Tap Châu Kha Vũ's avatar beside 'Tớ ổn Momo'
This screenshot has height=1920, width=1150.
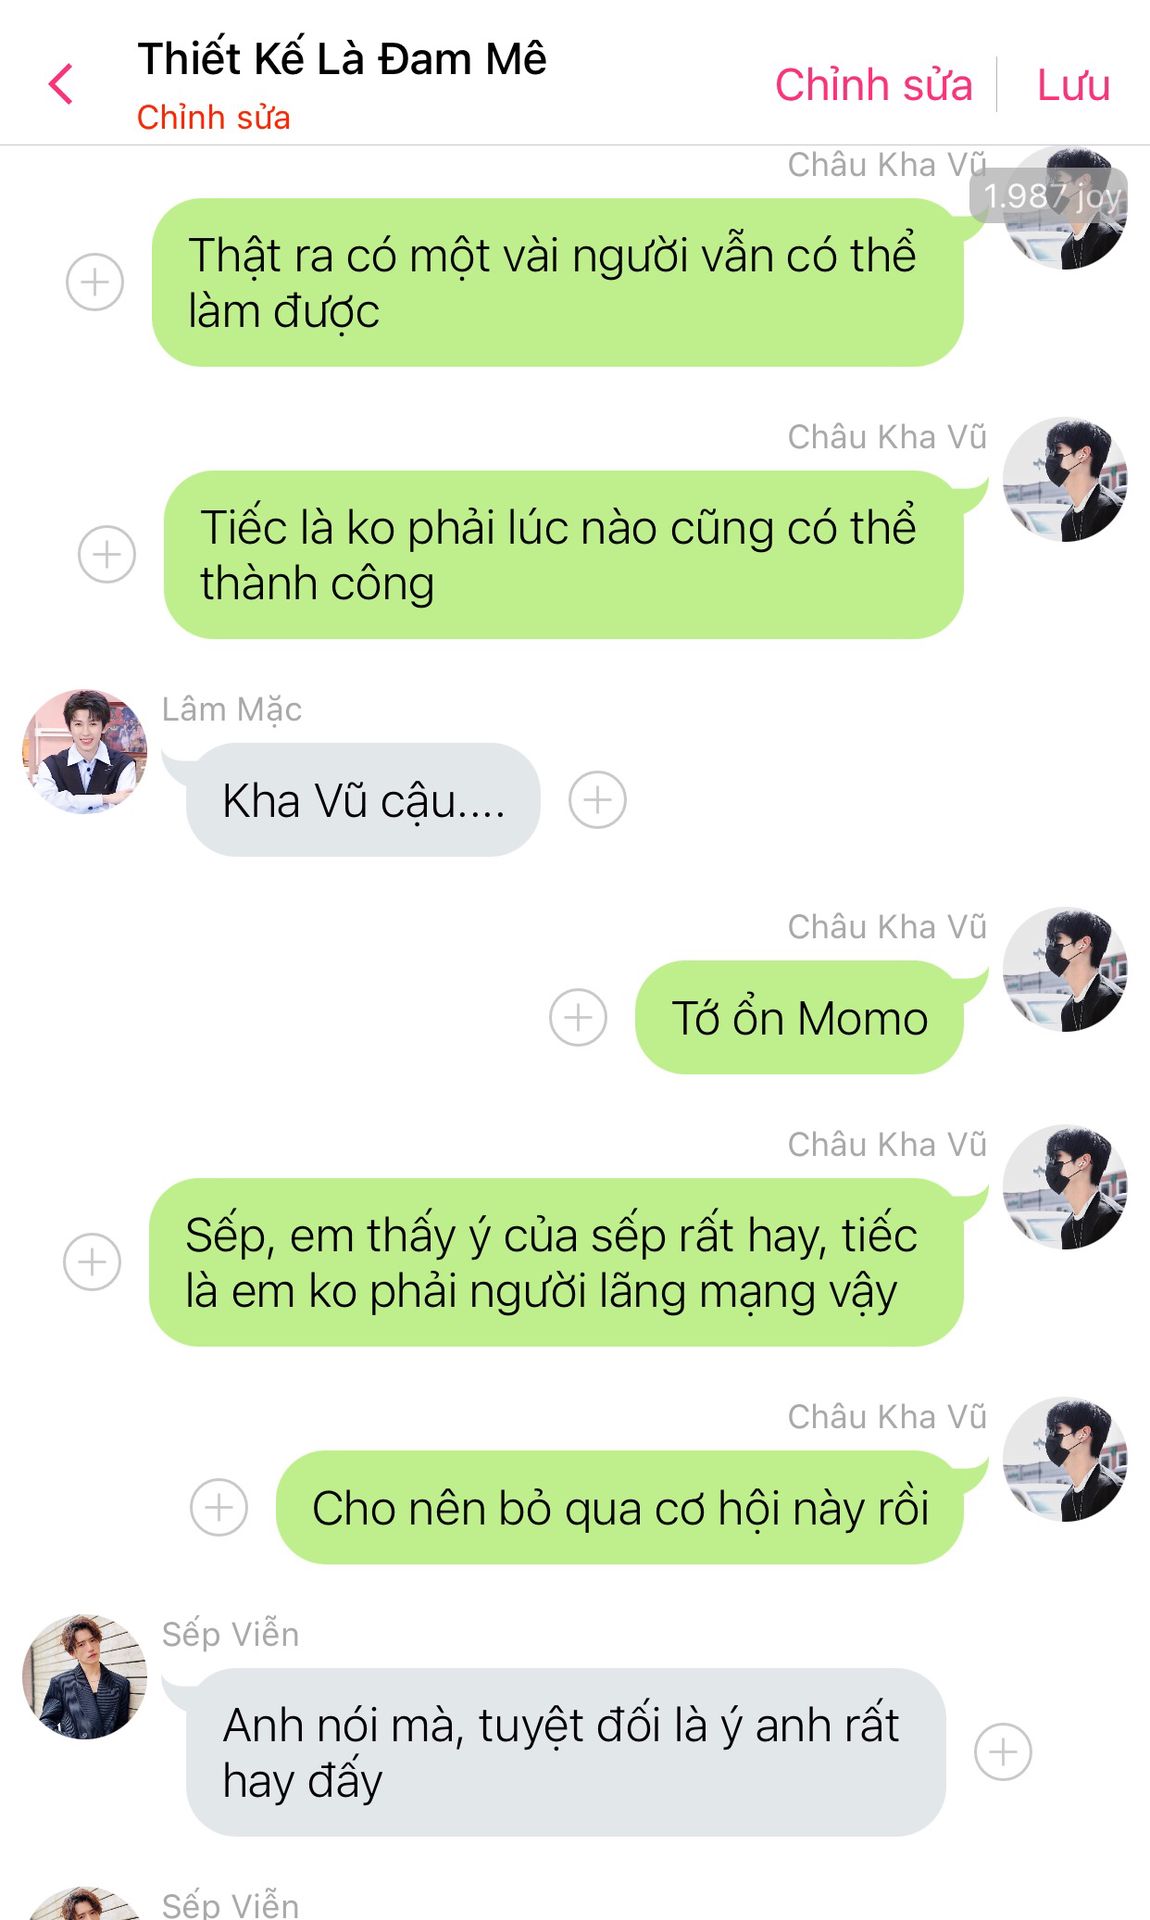pyautogui.click(x=1065, y=969)
